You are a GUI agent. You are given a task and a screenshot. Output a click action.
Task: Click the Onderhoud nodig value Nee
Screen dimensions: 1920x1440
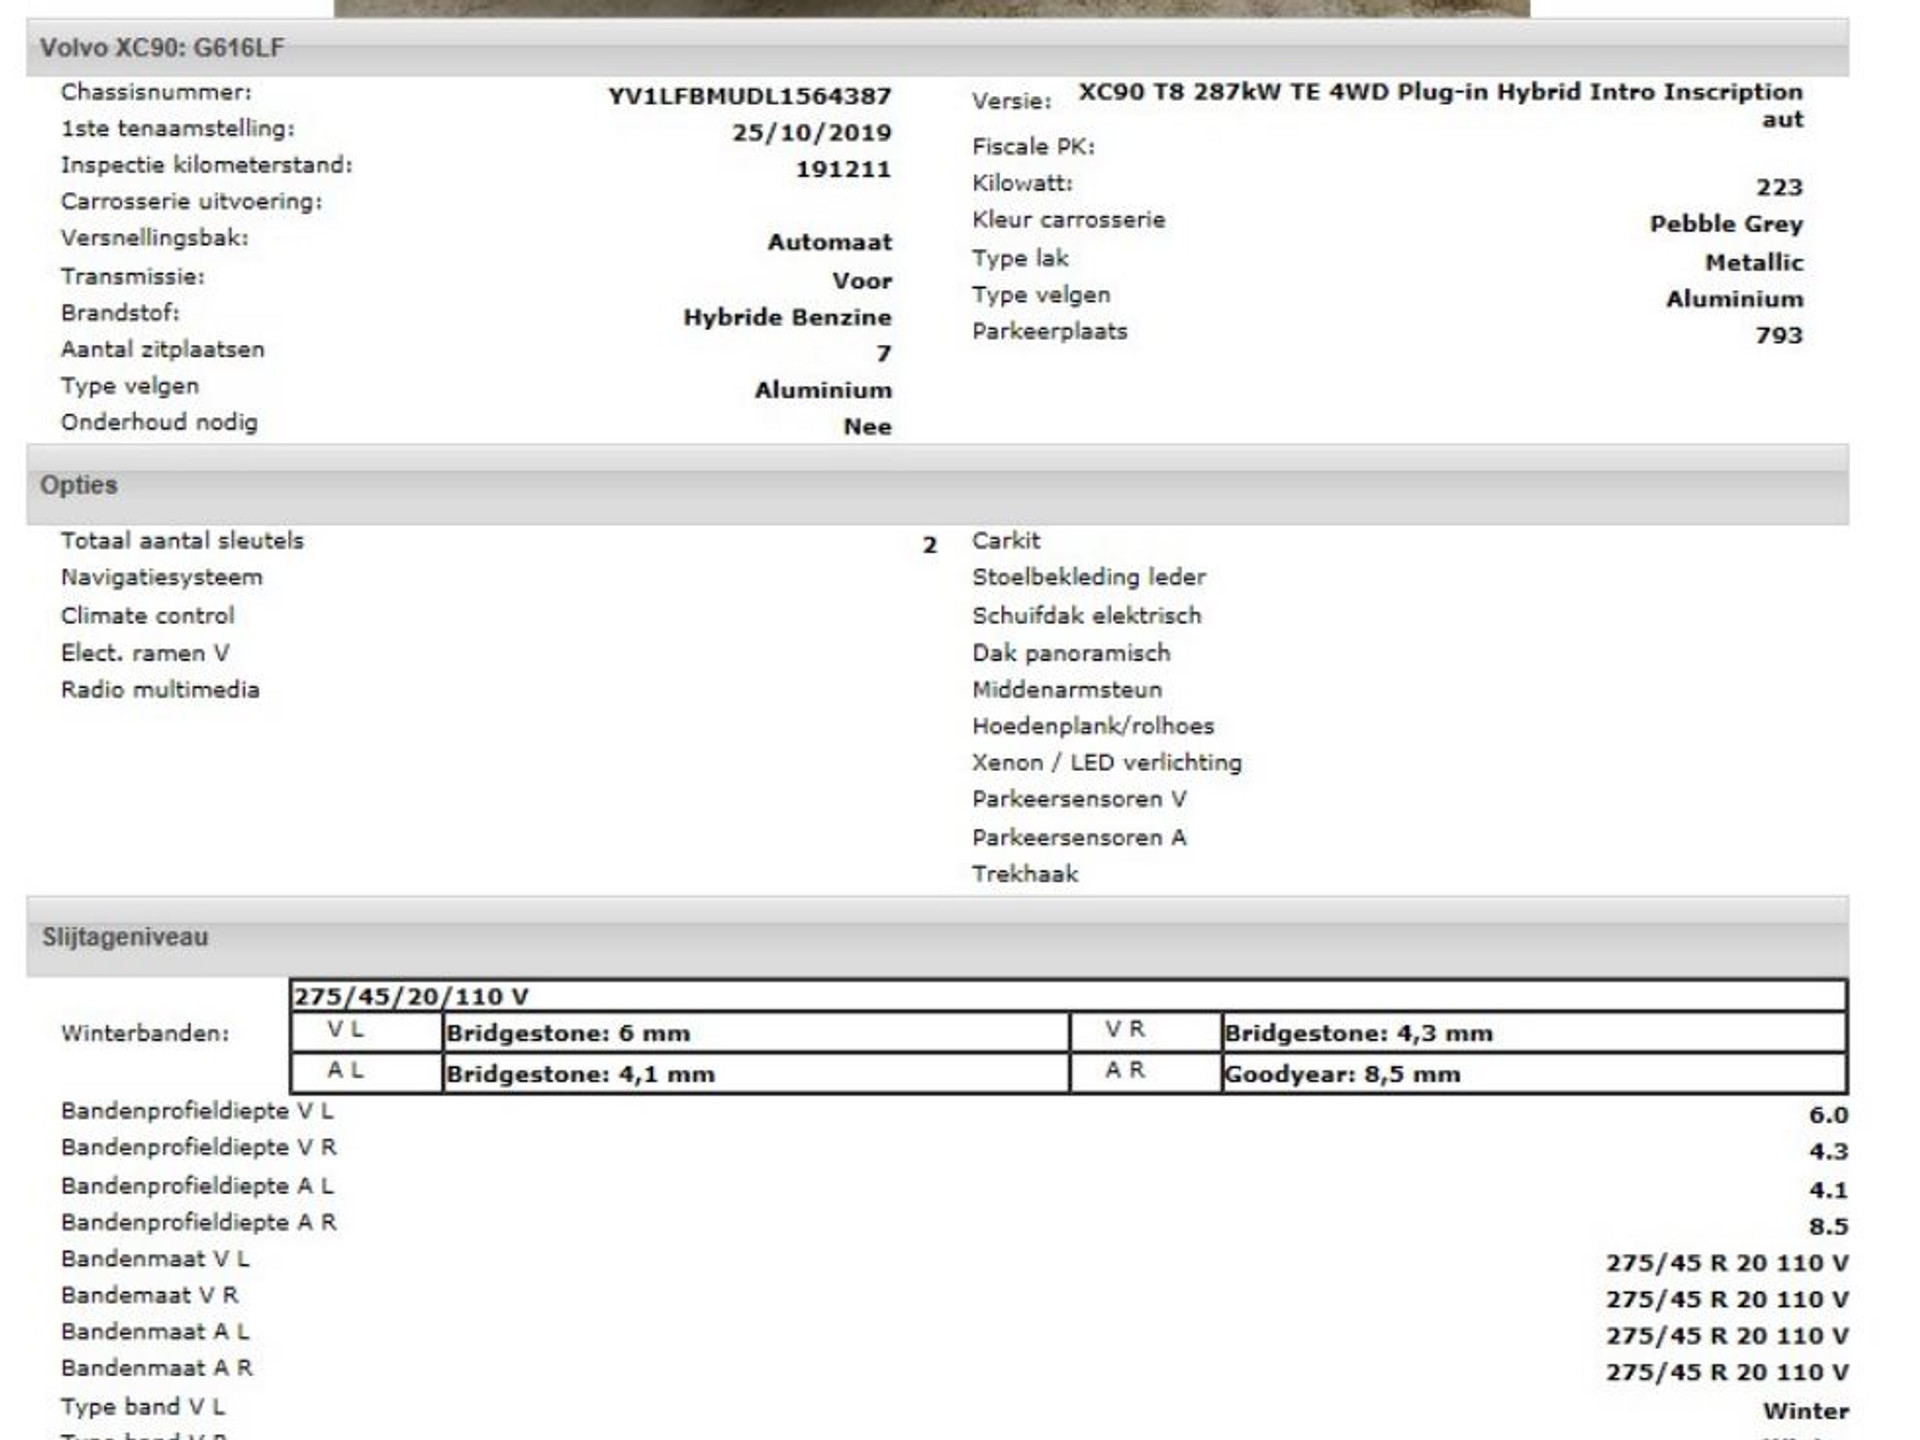click(867, 427)
